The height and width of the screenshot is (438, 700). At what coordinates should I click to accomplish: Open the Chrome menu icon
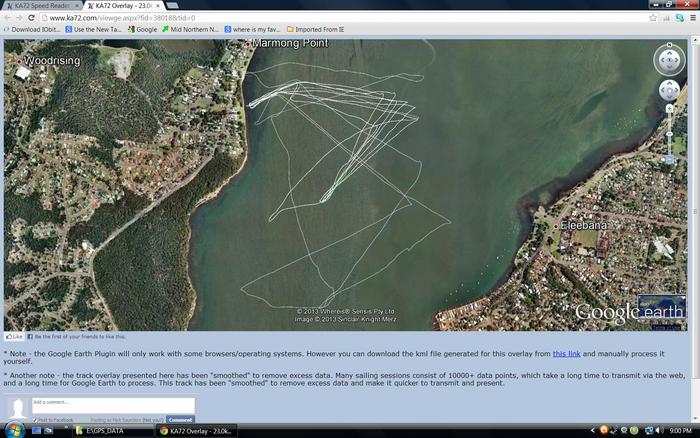coord(691,18)
